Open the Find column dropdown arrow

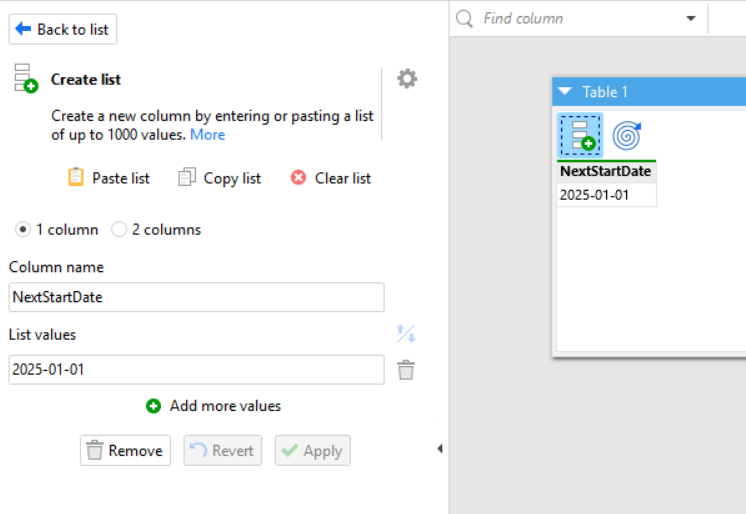pyautogui.click(x=691, y=19)
